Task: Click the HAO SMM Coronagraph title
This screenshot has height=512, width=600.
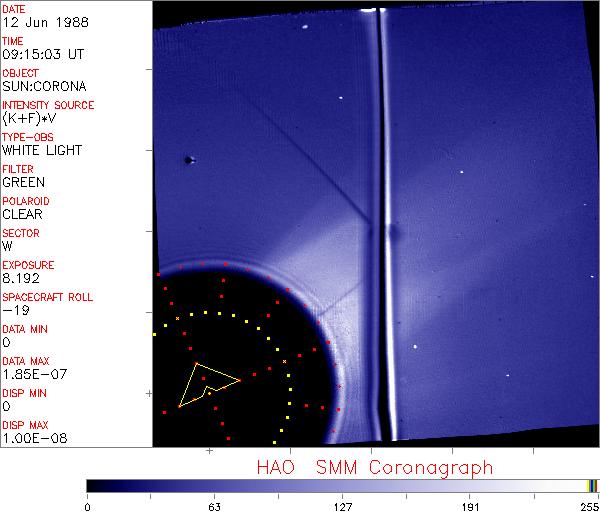Action: pyautogui.click(x=375, y=468)
